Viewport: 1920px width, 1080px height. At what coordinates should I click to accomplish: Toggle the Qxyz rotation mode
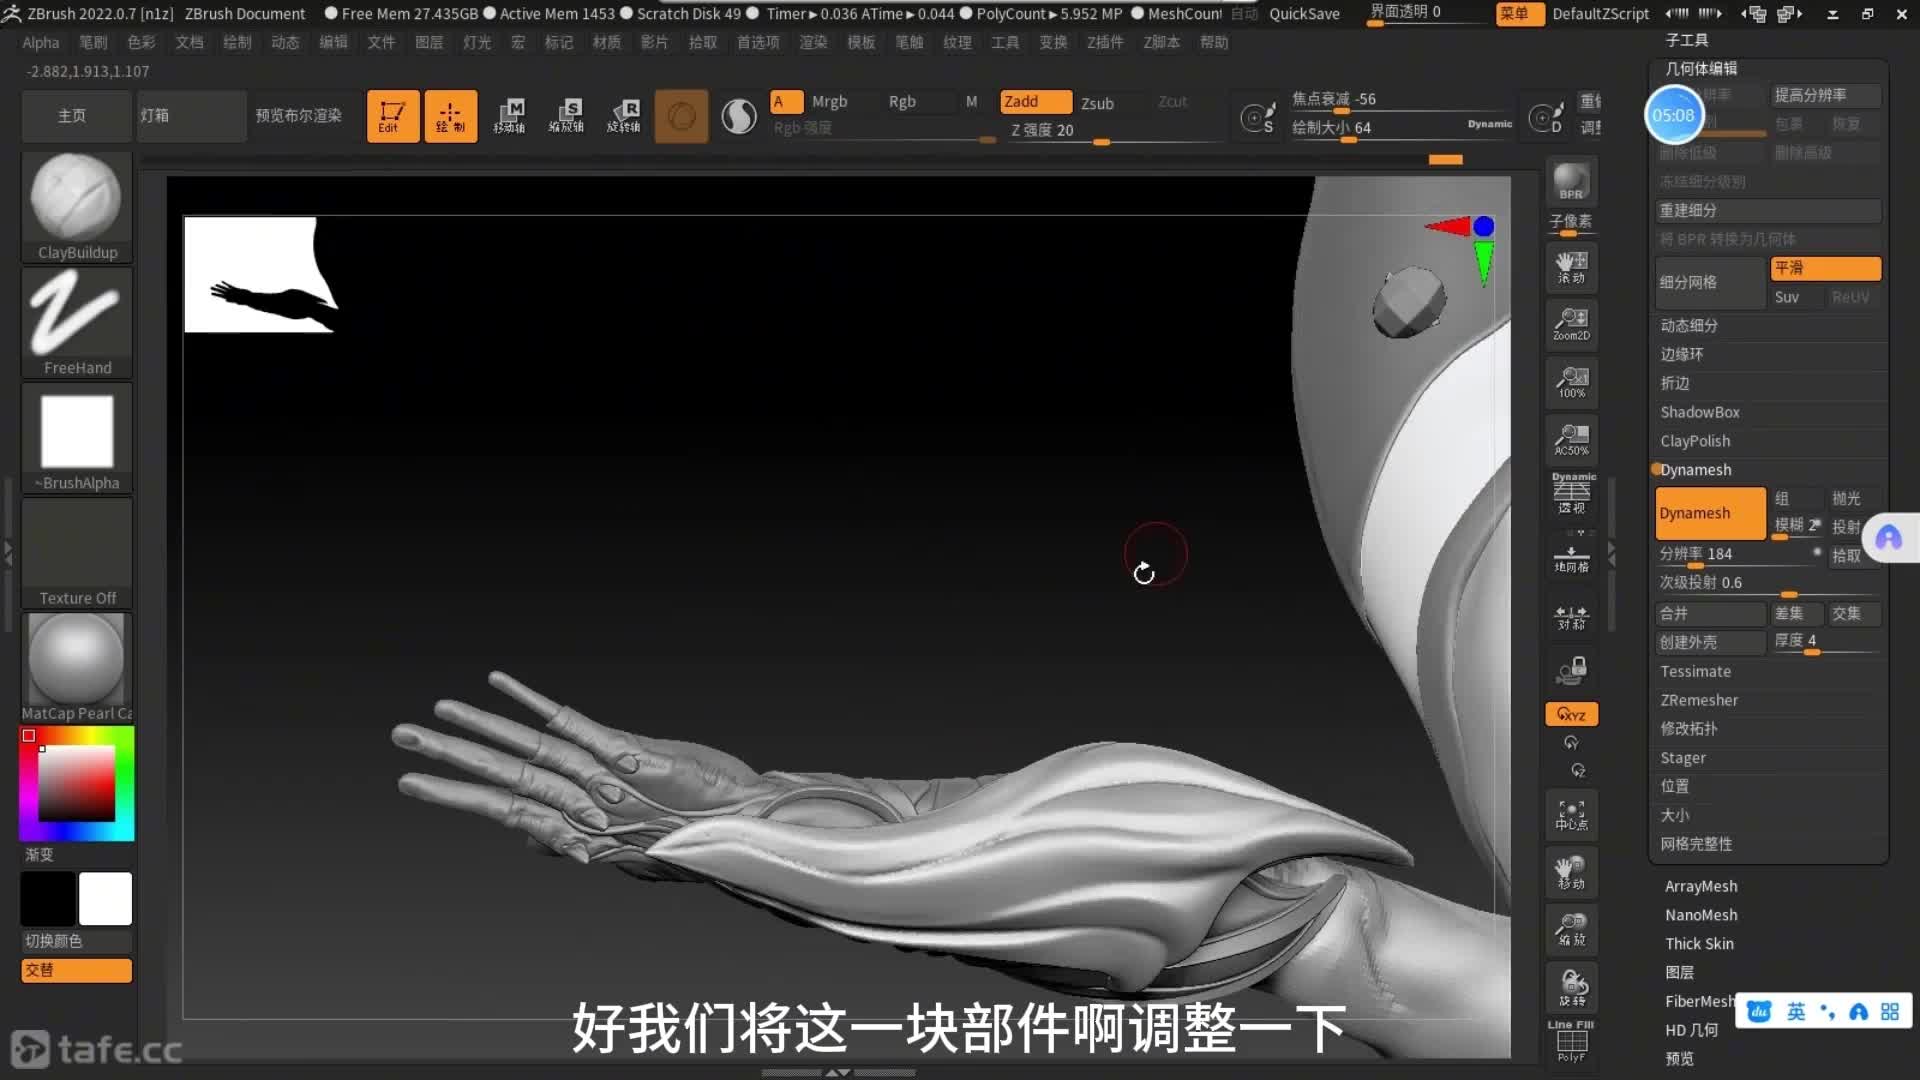pos(1571,714)
